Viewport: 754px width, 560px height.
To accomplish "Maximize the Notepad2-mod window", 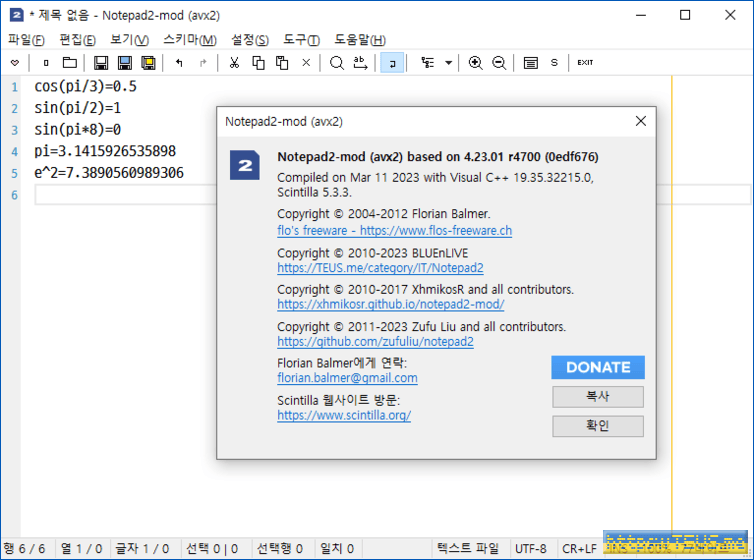I will 685,15.
